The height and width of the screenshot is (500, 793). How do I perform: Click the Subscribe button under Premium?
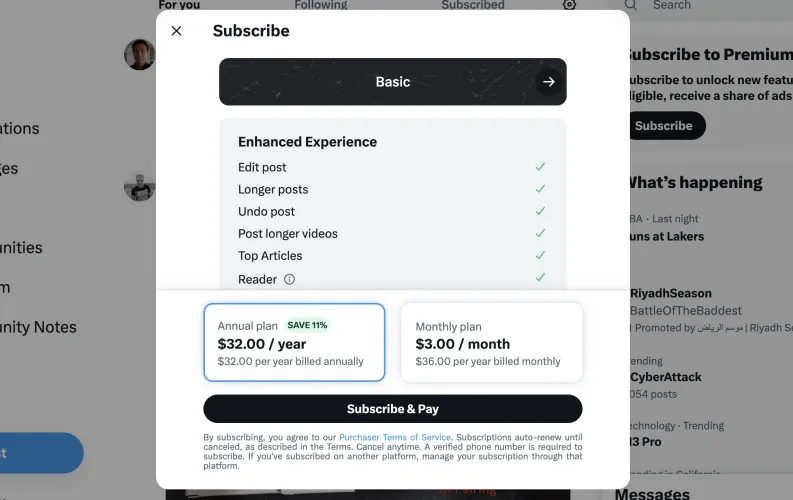point(664,126)
